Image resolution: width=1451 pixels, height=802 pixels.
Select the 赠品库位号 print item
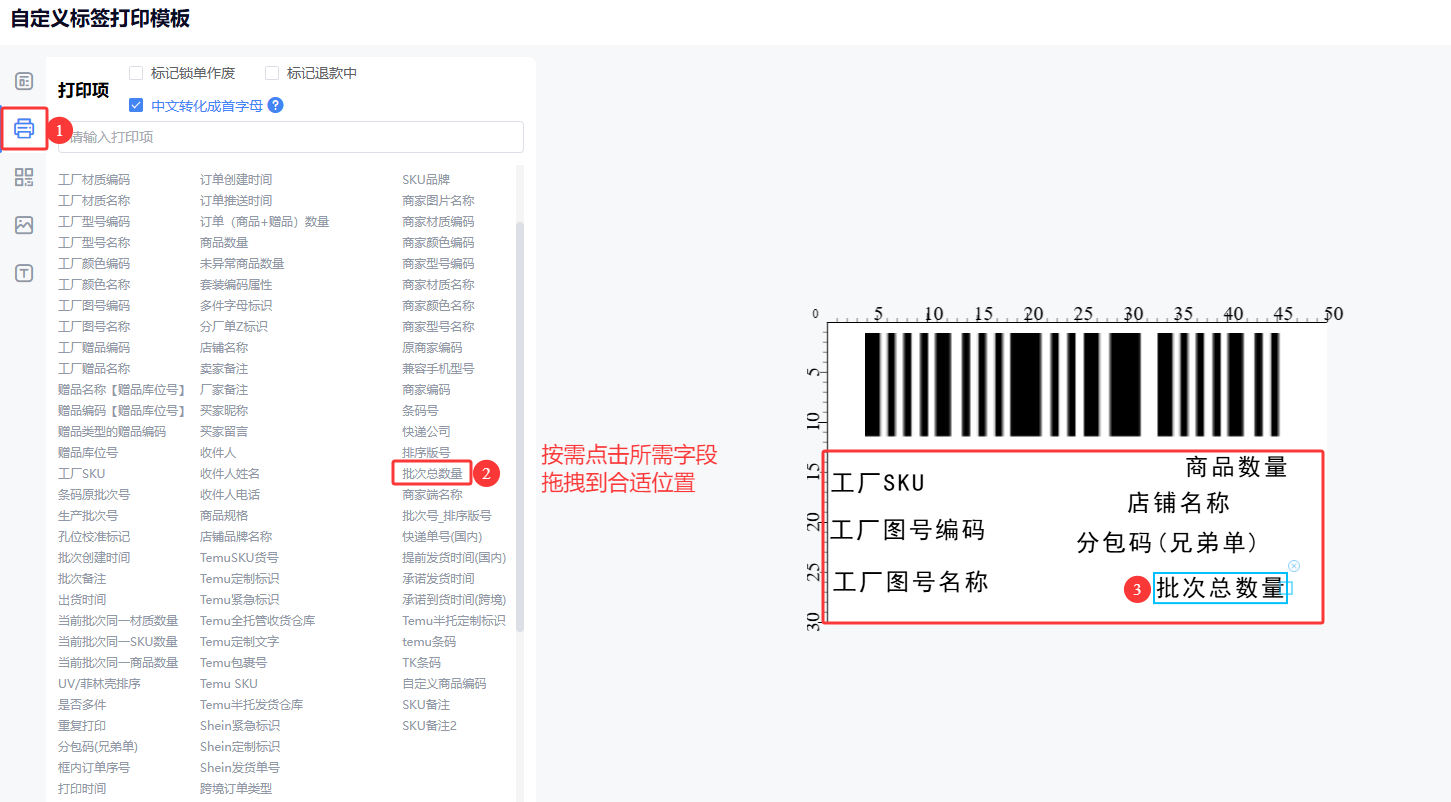point(88,453)
